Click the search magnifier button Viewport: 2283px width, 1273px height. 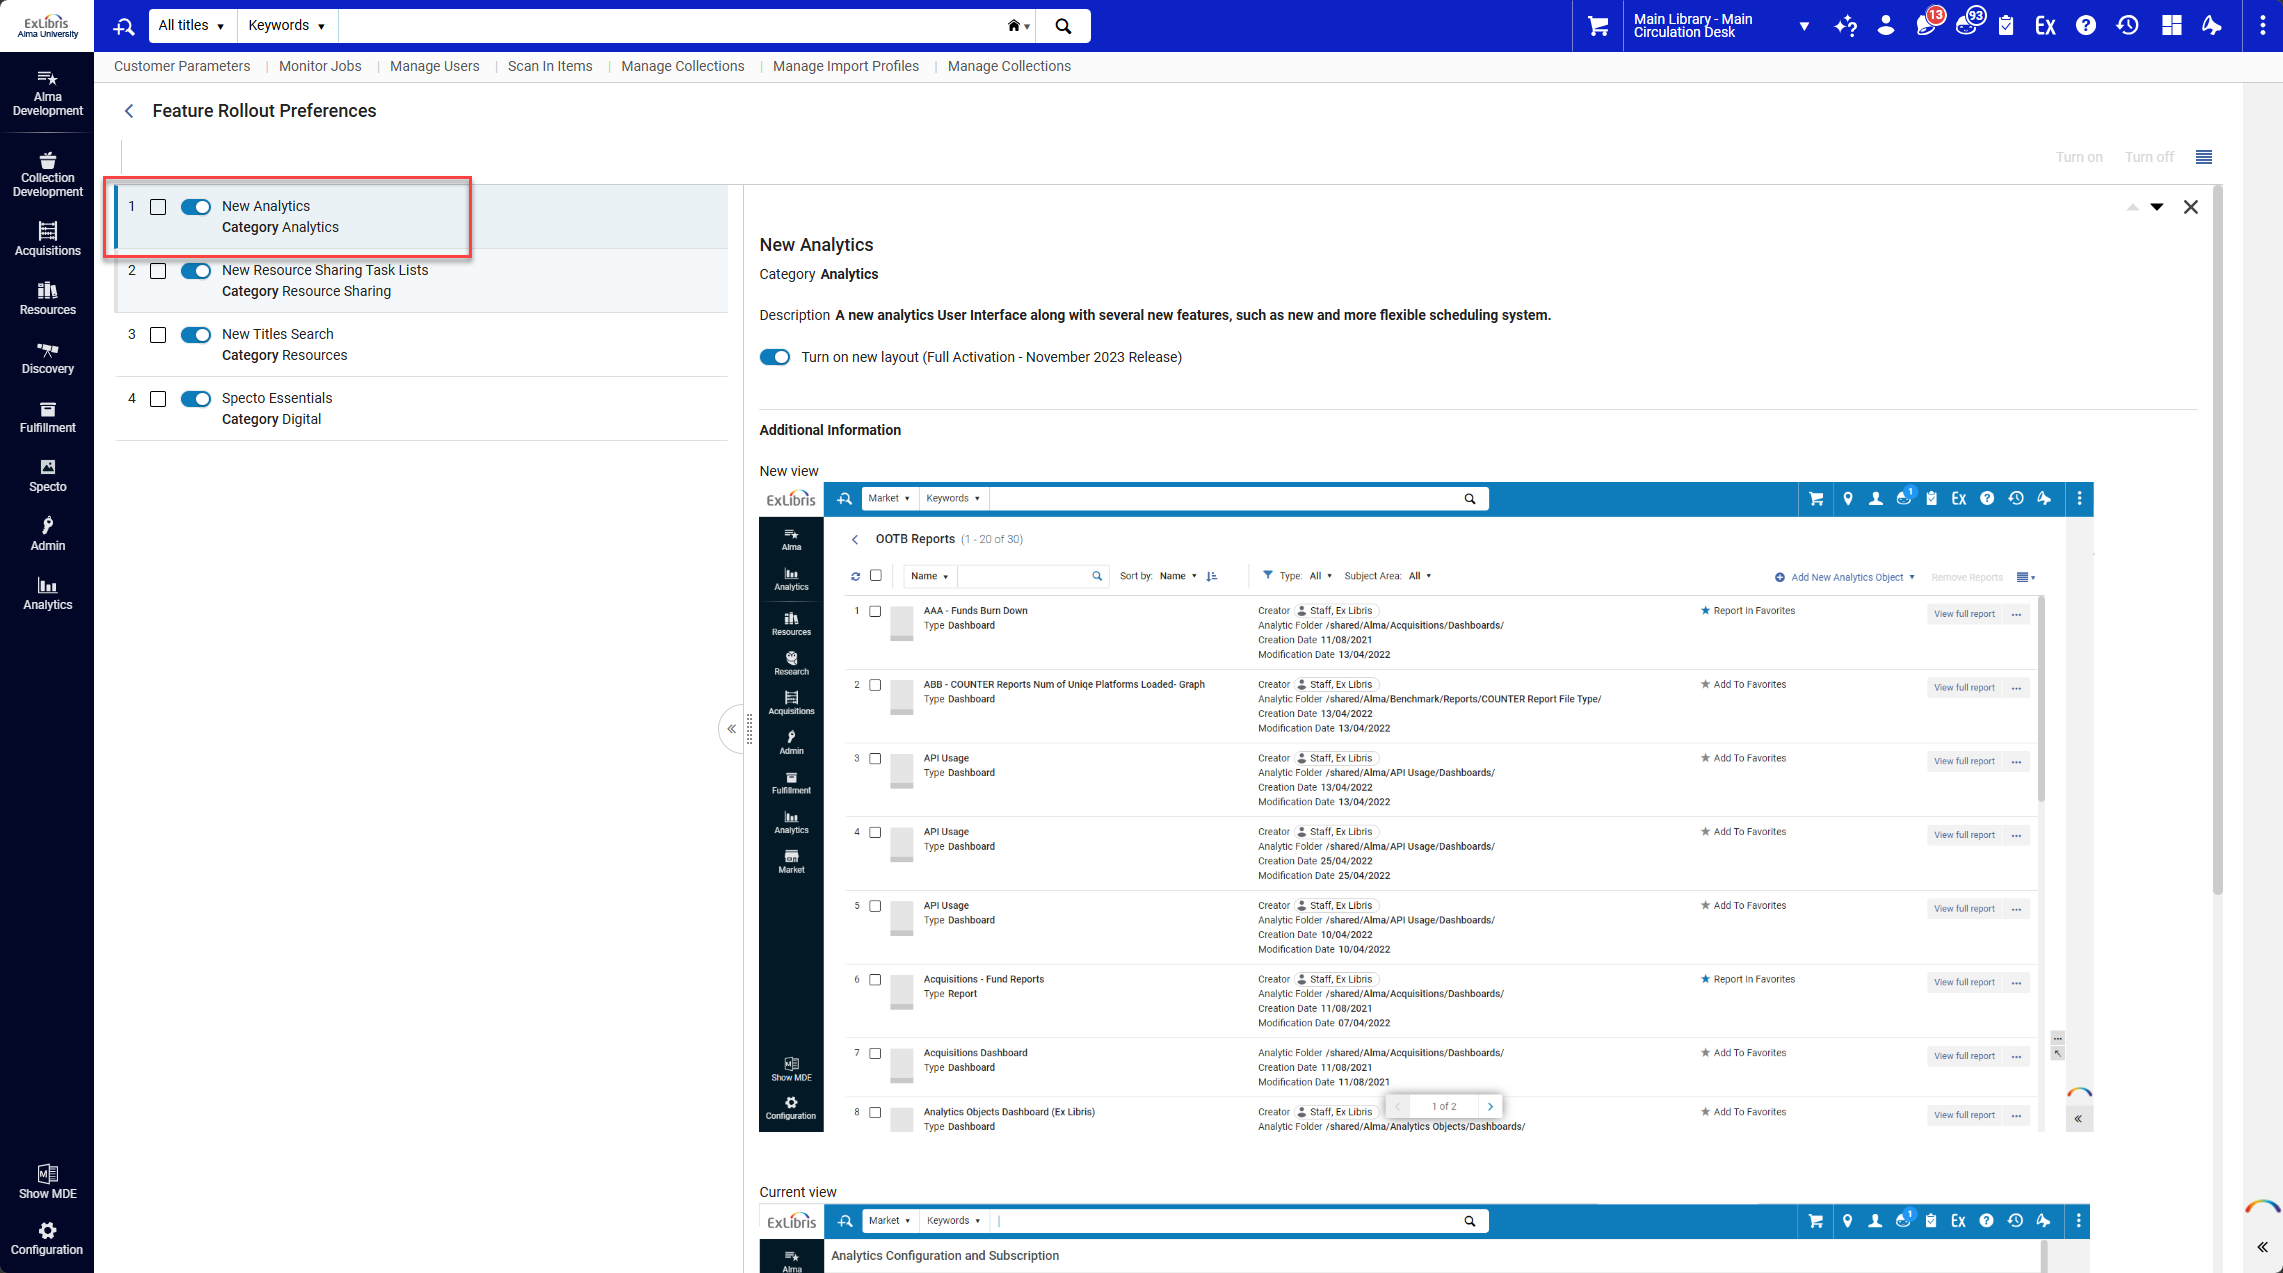(x=1063, y=26)
